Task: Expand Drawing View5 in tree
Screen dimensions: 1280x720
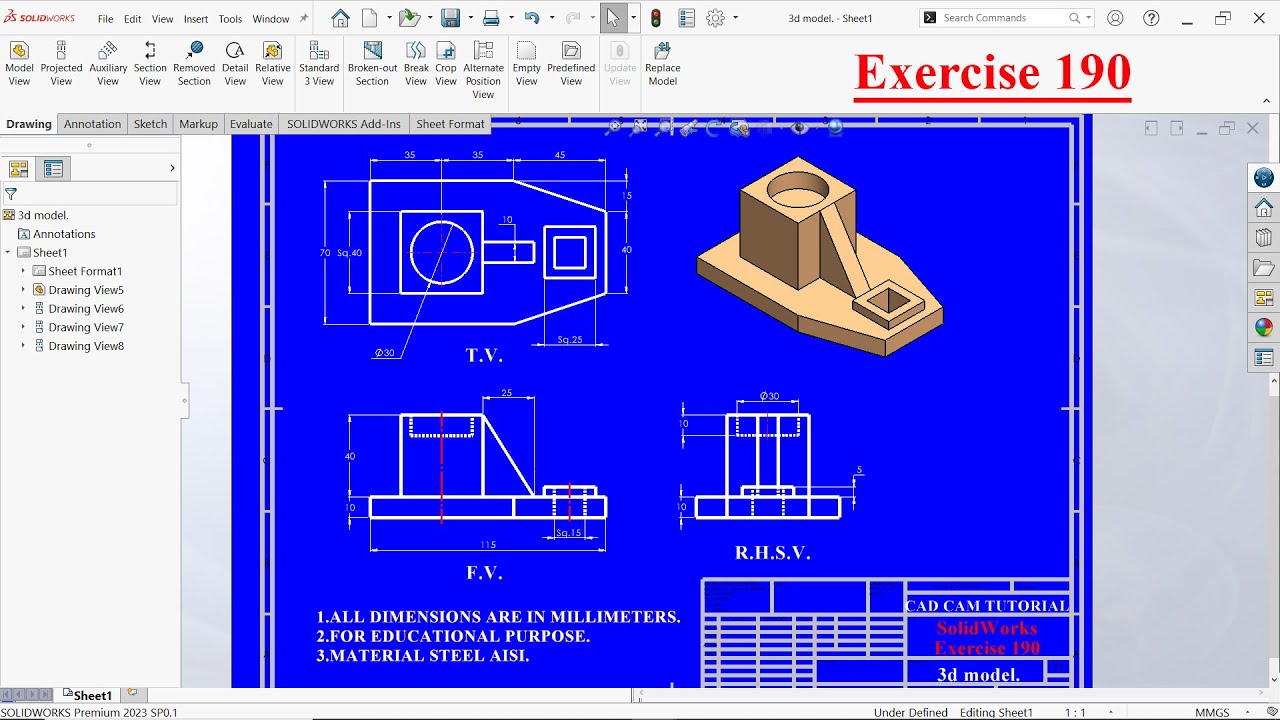Action: coord(23,290)
